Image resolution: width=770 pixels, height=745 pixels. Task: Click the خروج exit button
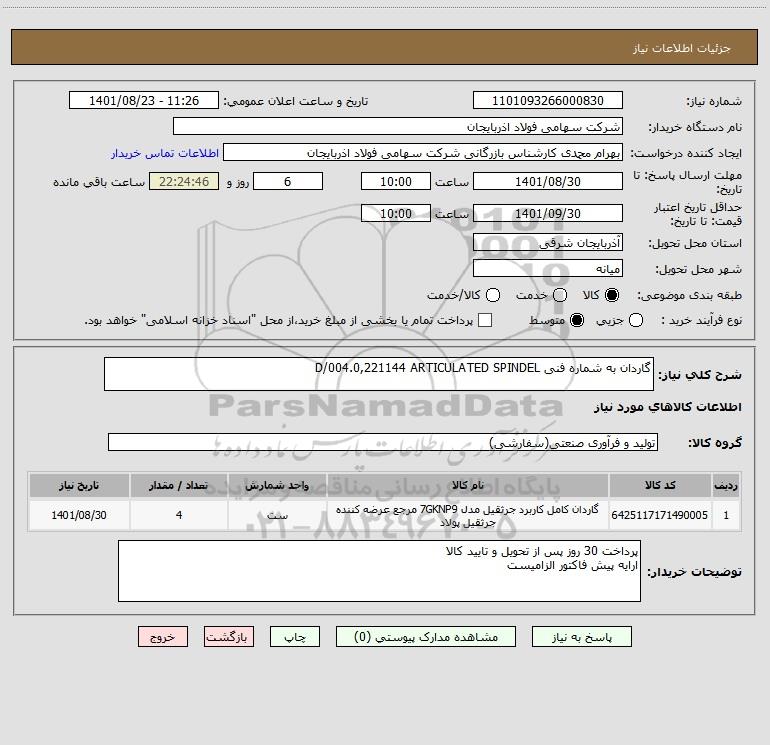pos(163,637)
